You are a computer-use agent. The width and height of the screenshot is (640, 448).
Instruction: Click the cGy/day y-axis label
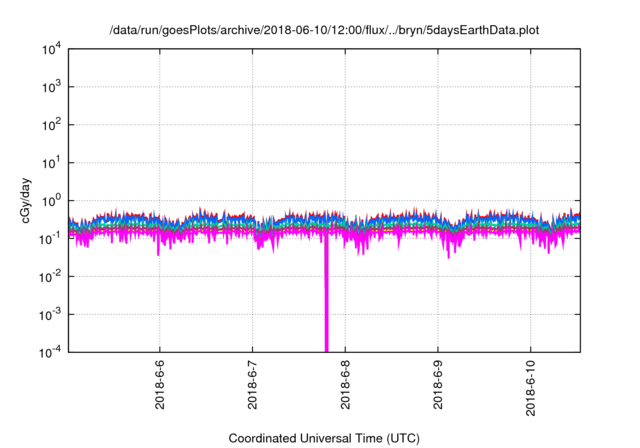tap(26, 200)
